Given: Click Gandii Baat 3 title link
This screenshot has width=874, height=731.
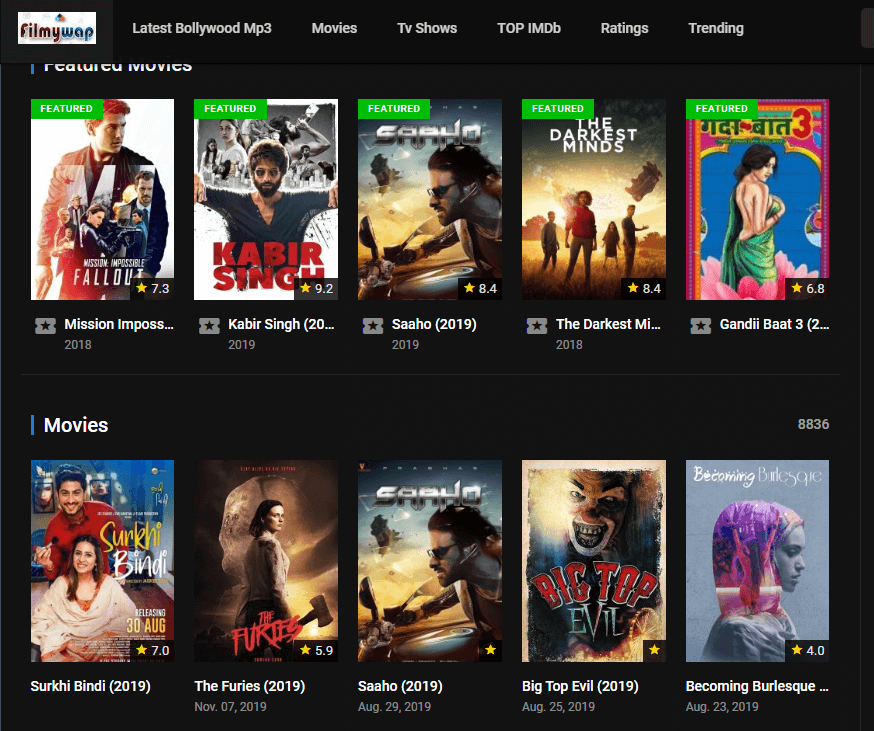Looking at the screenshot, I should click(x=774, y=324).
